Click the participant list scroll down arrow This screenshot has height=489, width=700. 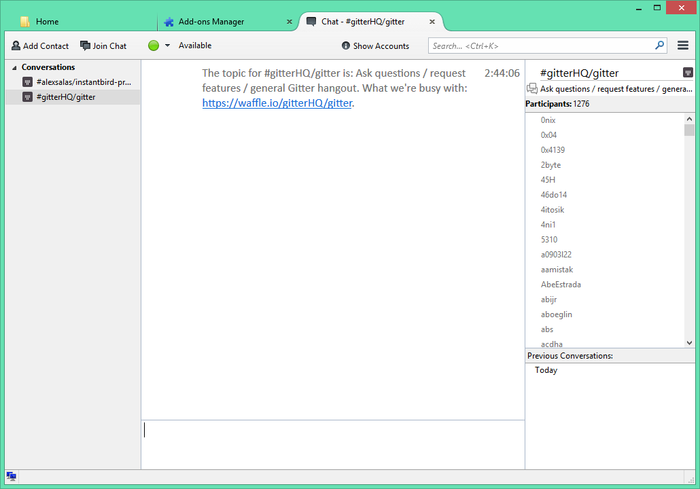pos(689,343)
